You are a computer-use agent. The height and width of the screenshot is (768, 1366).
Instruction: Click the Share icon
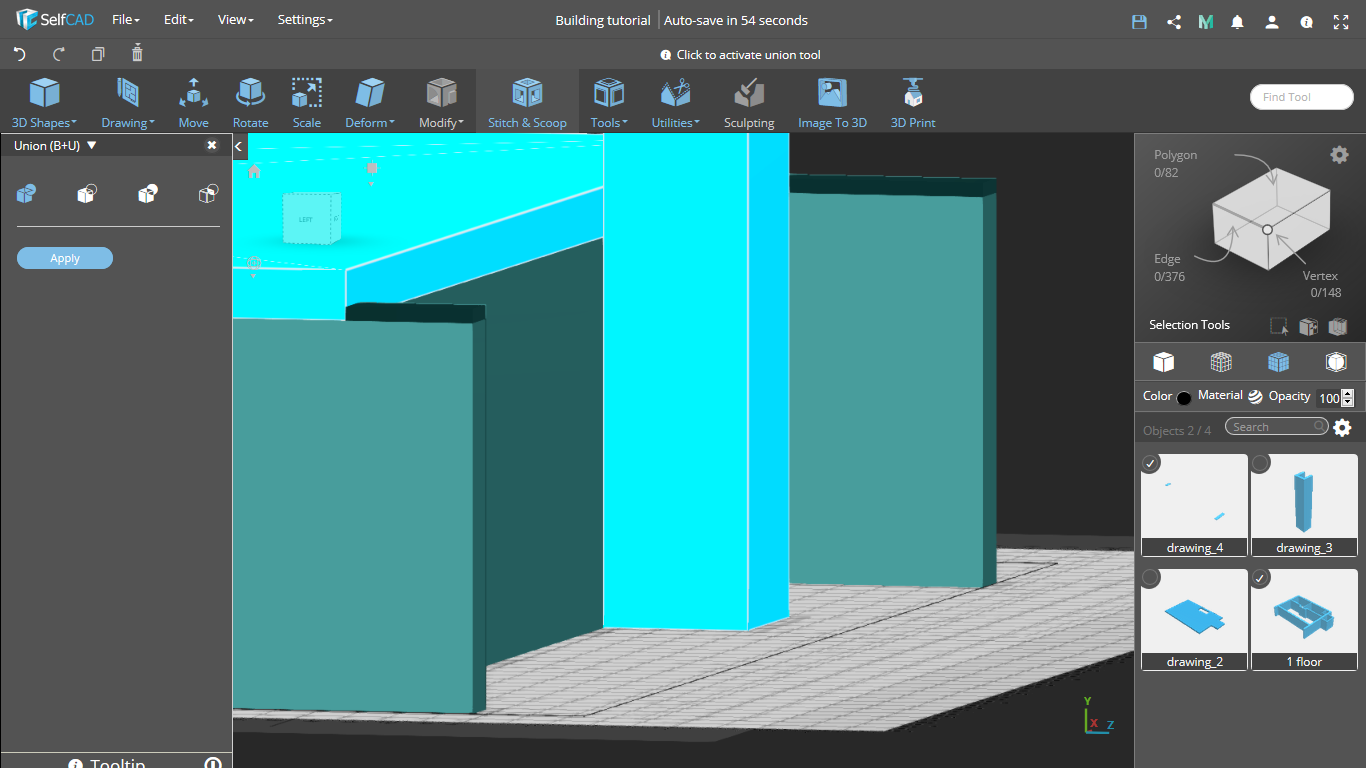[x=1174, y=21]
